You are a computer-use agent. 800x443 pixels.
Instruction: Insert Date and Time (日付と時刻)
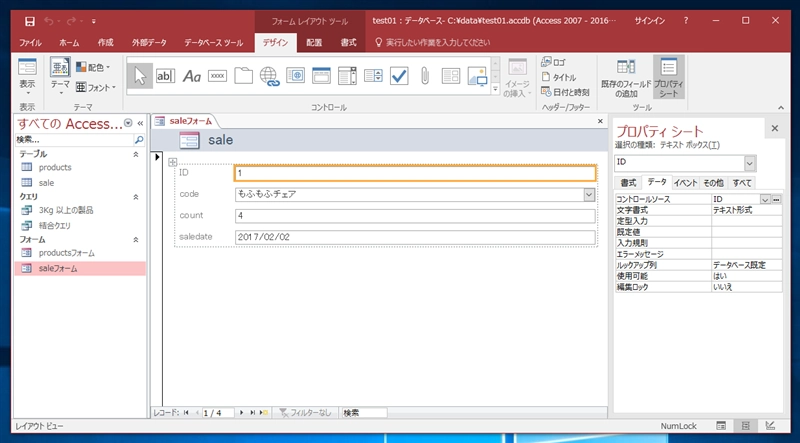coord(565,92)
